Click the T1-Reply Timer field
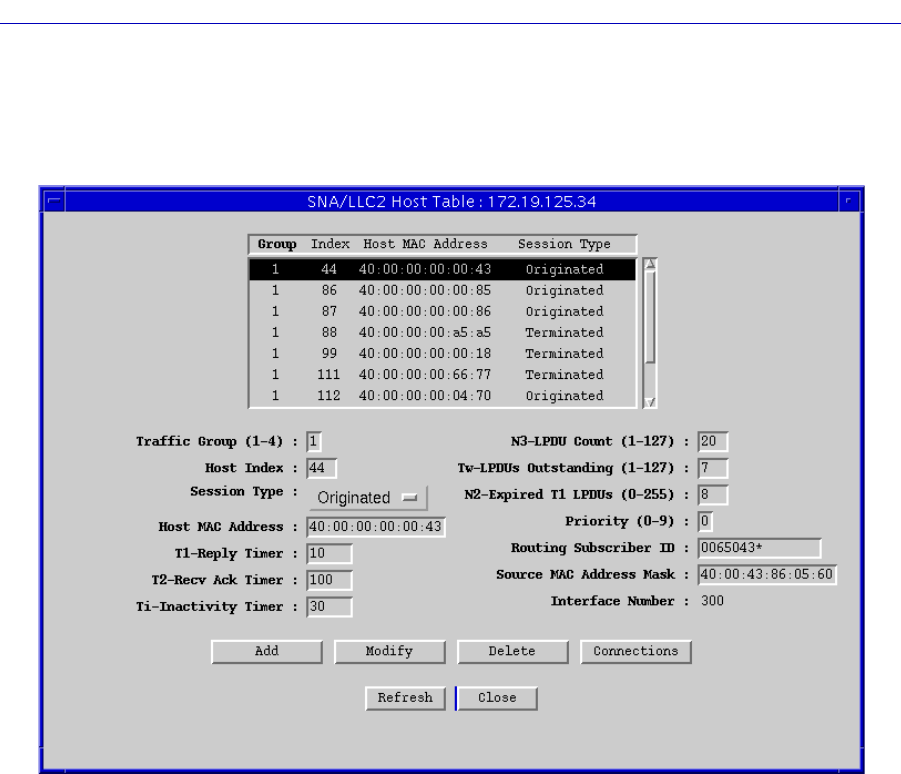This screenshot has width=901, height=774. (x=329, y=553)
